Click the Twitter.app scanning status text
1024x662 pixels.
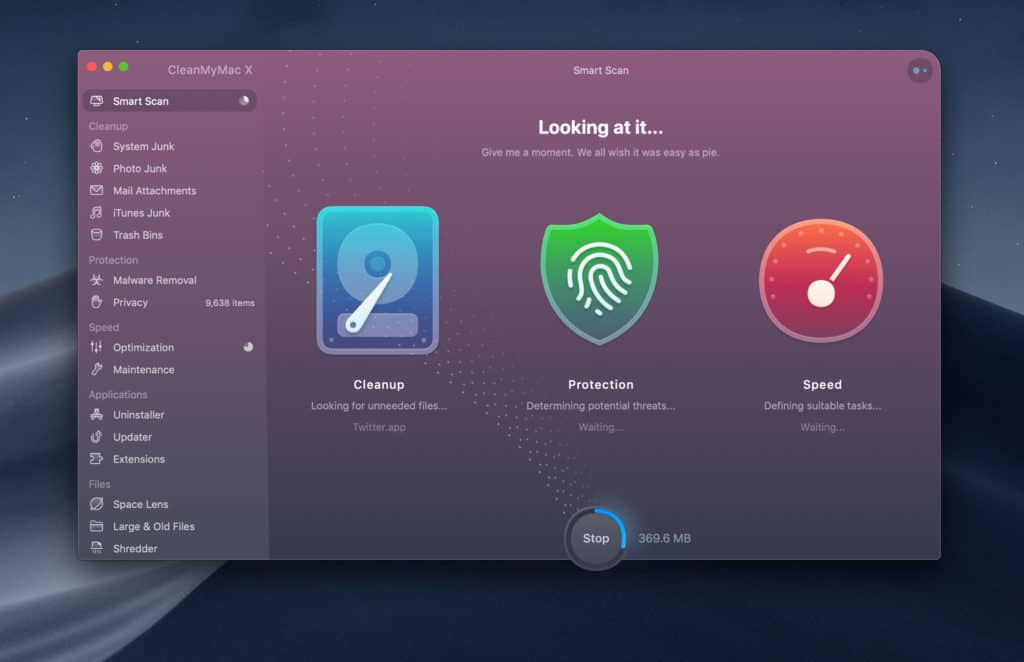pos(379,427)
